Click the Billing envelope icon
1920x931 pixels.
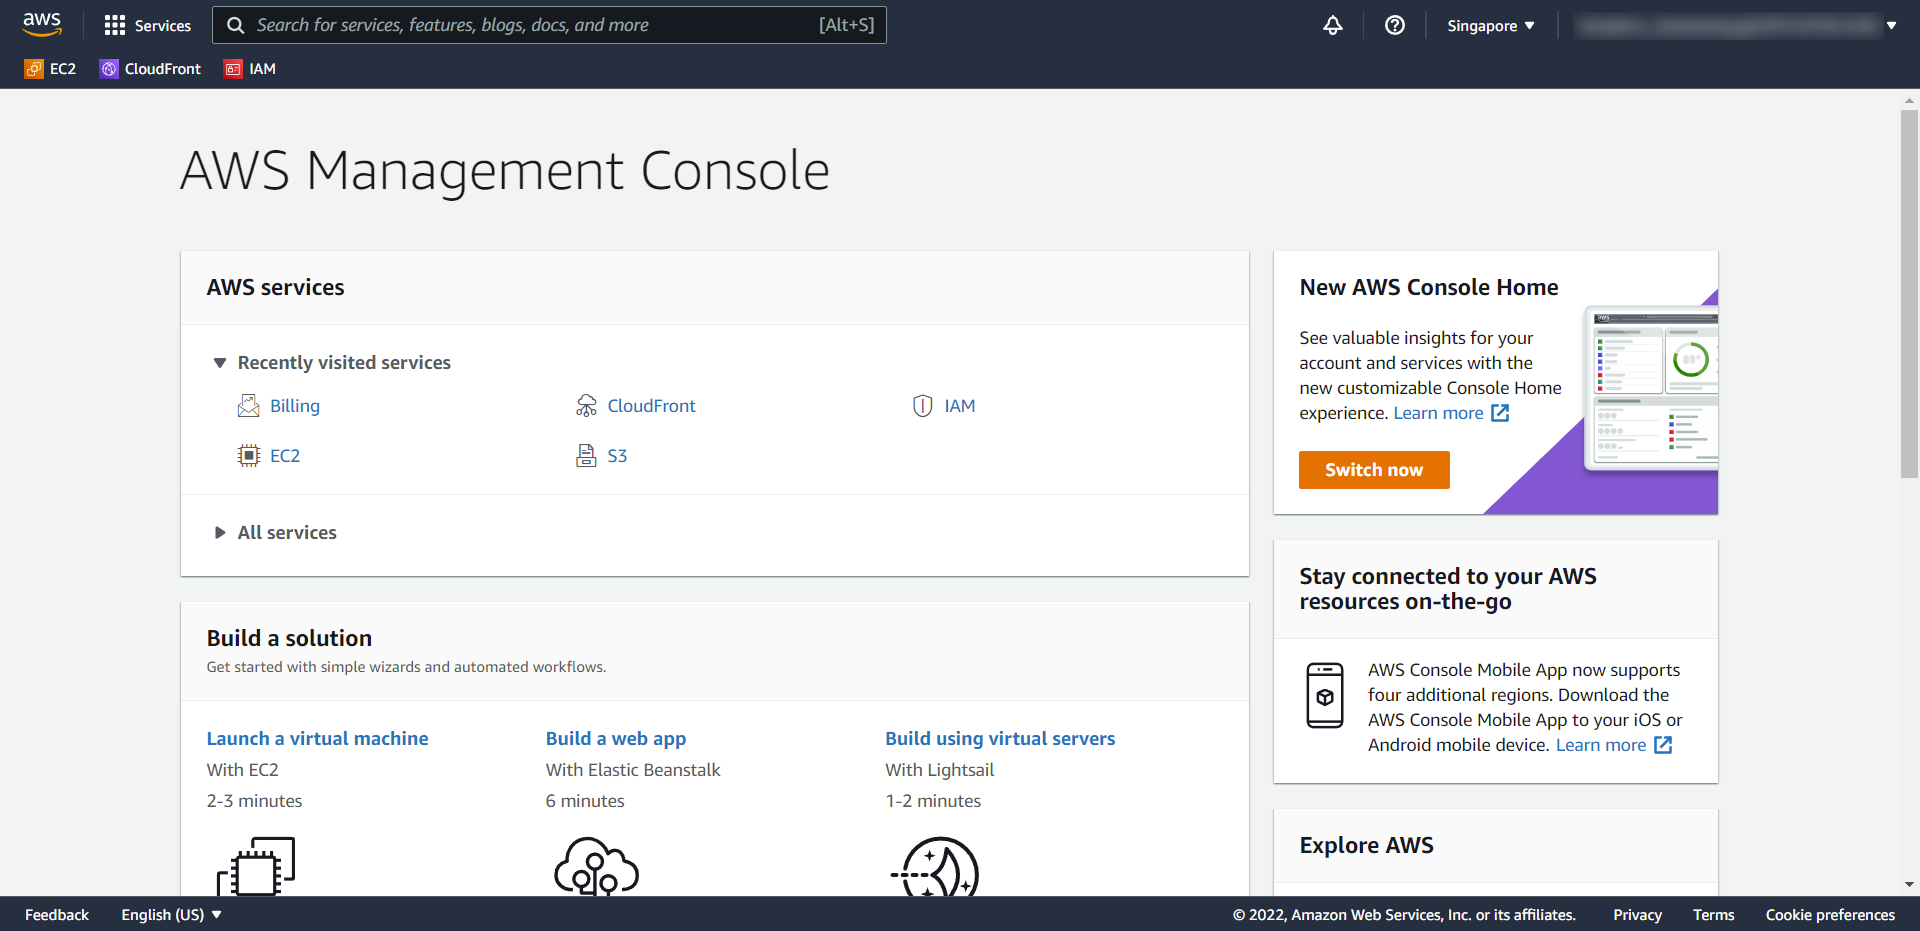248,405
